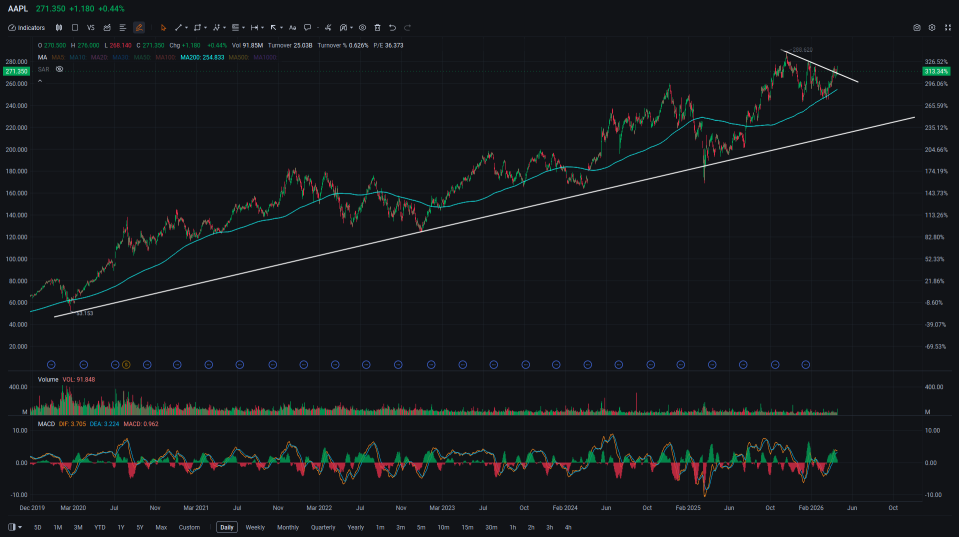Expand the arrow tool dropdown arrow
The width and height of the screenshot is (959, 537).
coord(281,28)
